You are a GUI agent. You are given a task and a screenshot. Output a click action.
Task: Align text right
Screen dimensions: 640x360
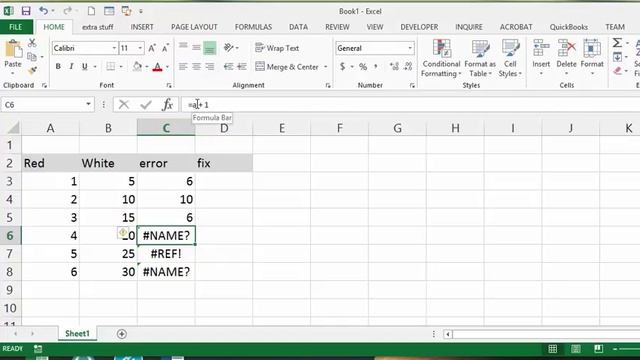(x=210, y=67)
